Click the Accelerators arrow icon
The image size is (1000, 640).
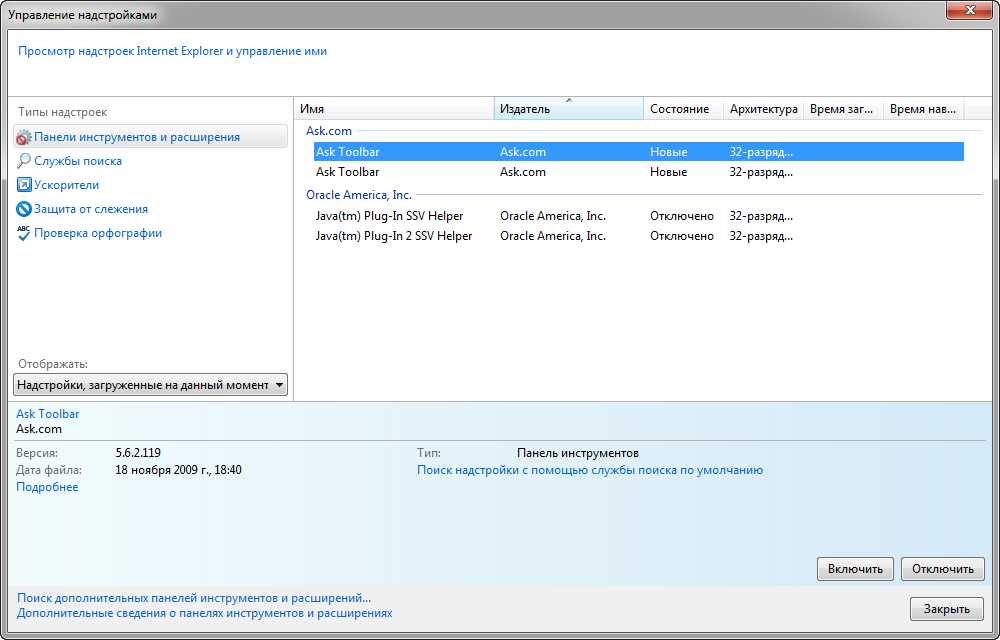[24, 185]
